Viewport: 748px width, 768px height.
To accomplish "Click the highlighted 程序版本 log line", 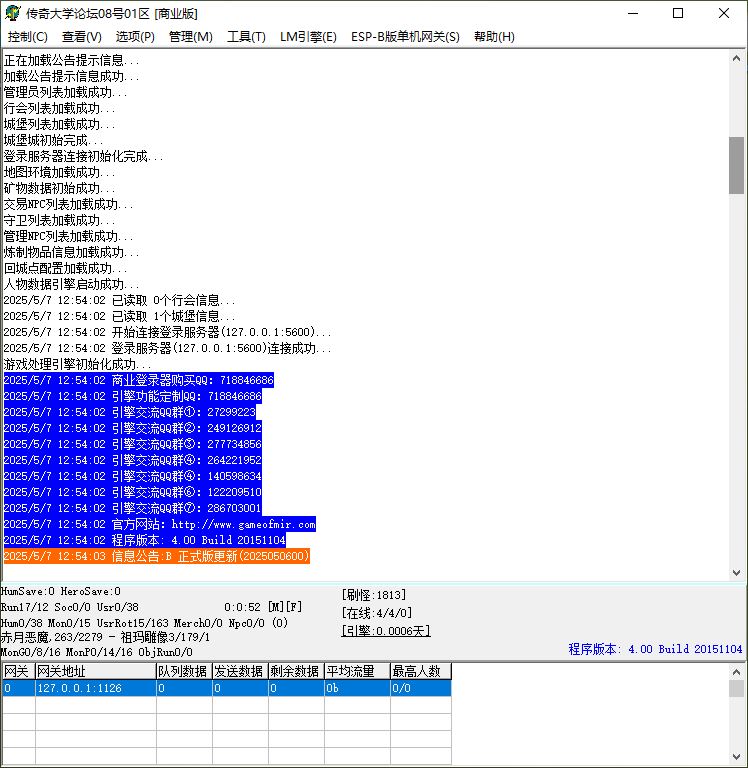I will click(145, 540).
